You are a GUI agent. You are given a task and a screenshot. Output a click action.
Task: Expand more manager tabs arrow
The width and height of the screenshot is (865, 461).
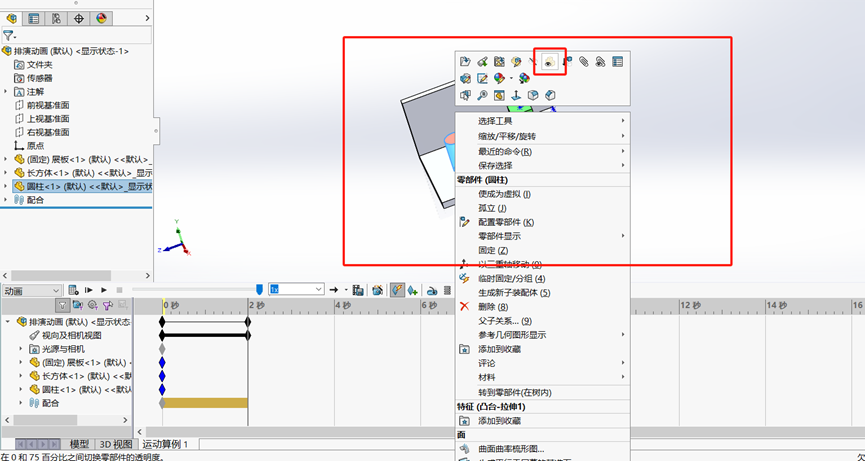click(147, 18)
